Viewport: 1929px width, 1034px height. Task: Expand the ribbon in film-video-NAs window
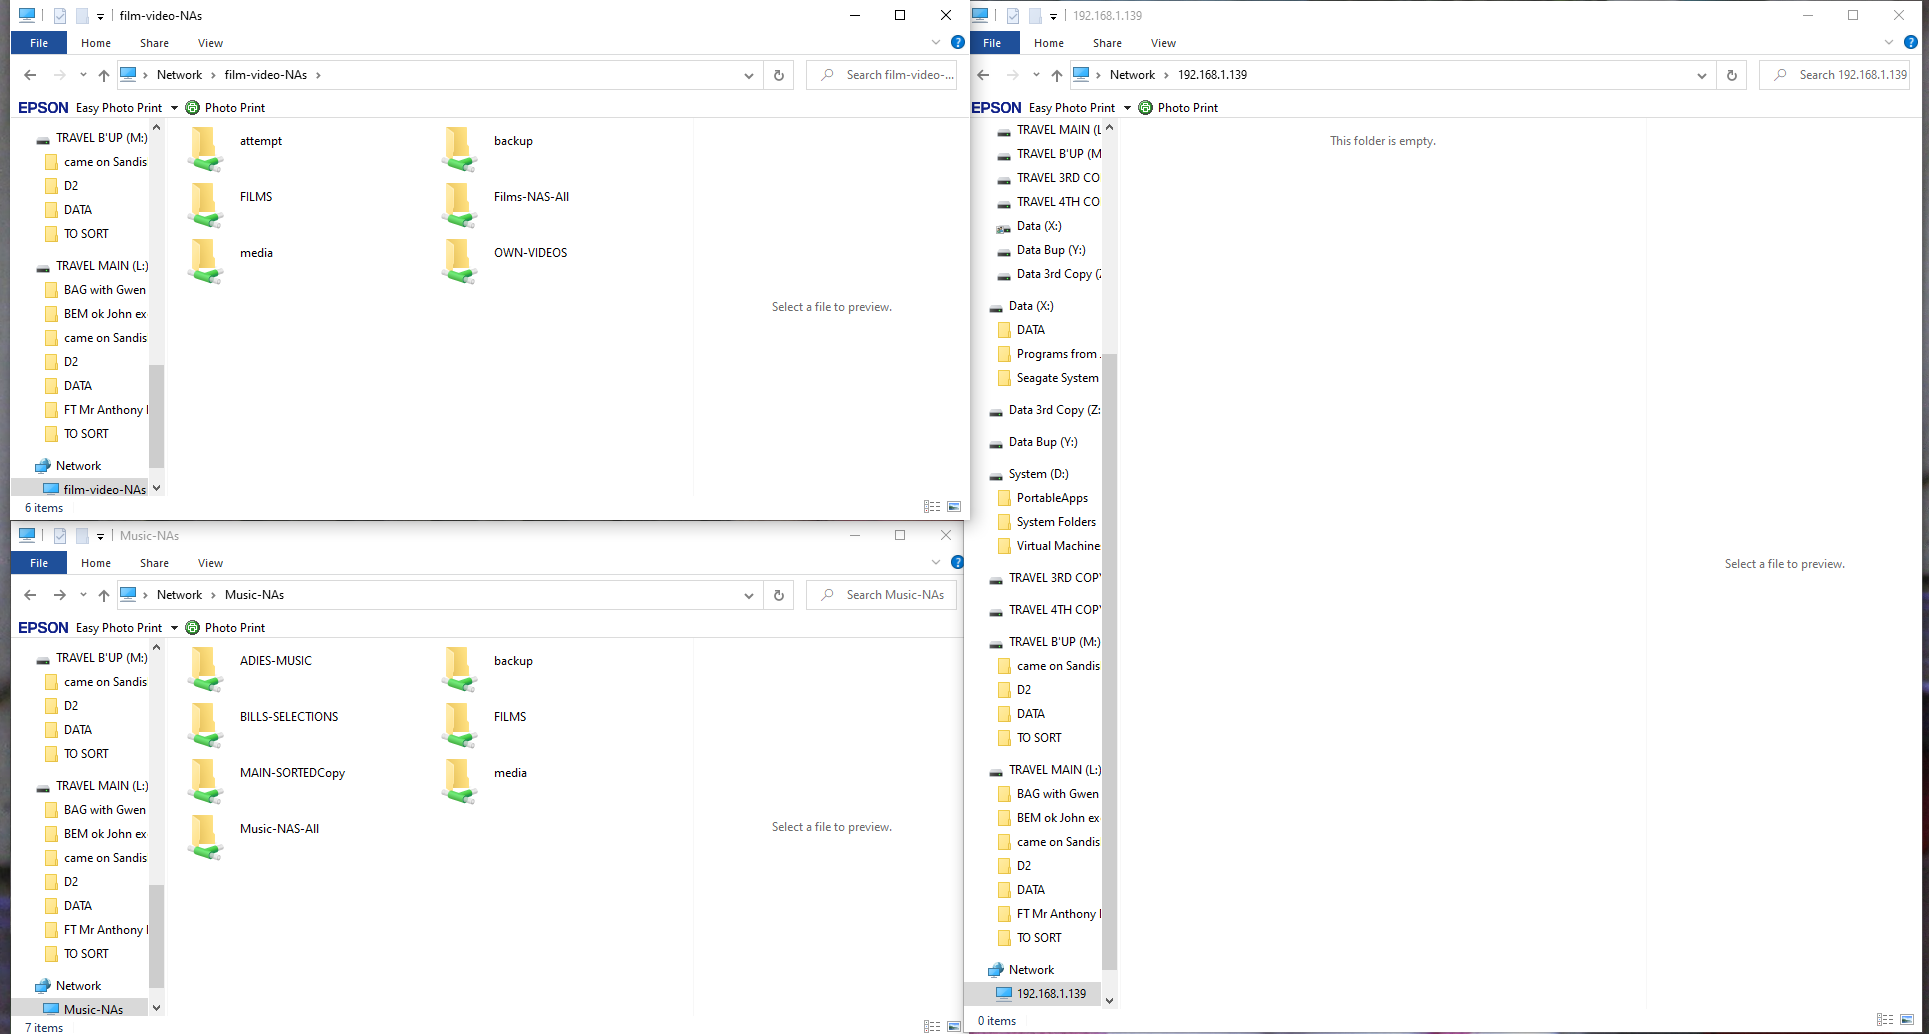tap(936, 43)
